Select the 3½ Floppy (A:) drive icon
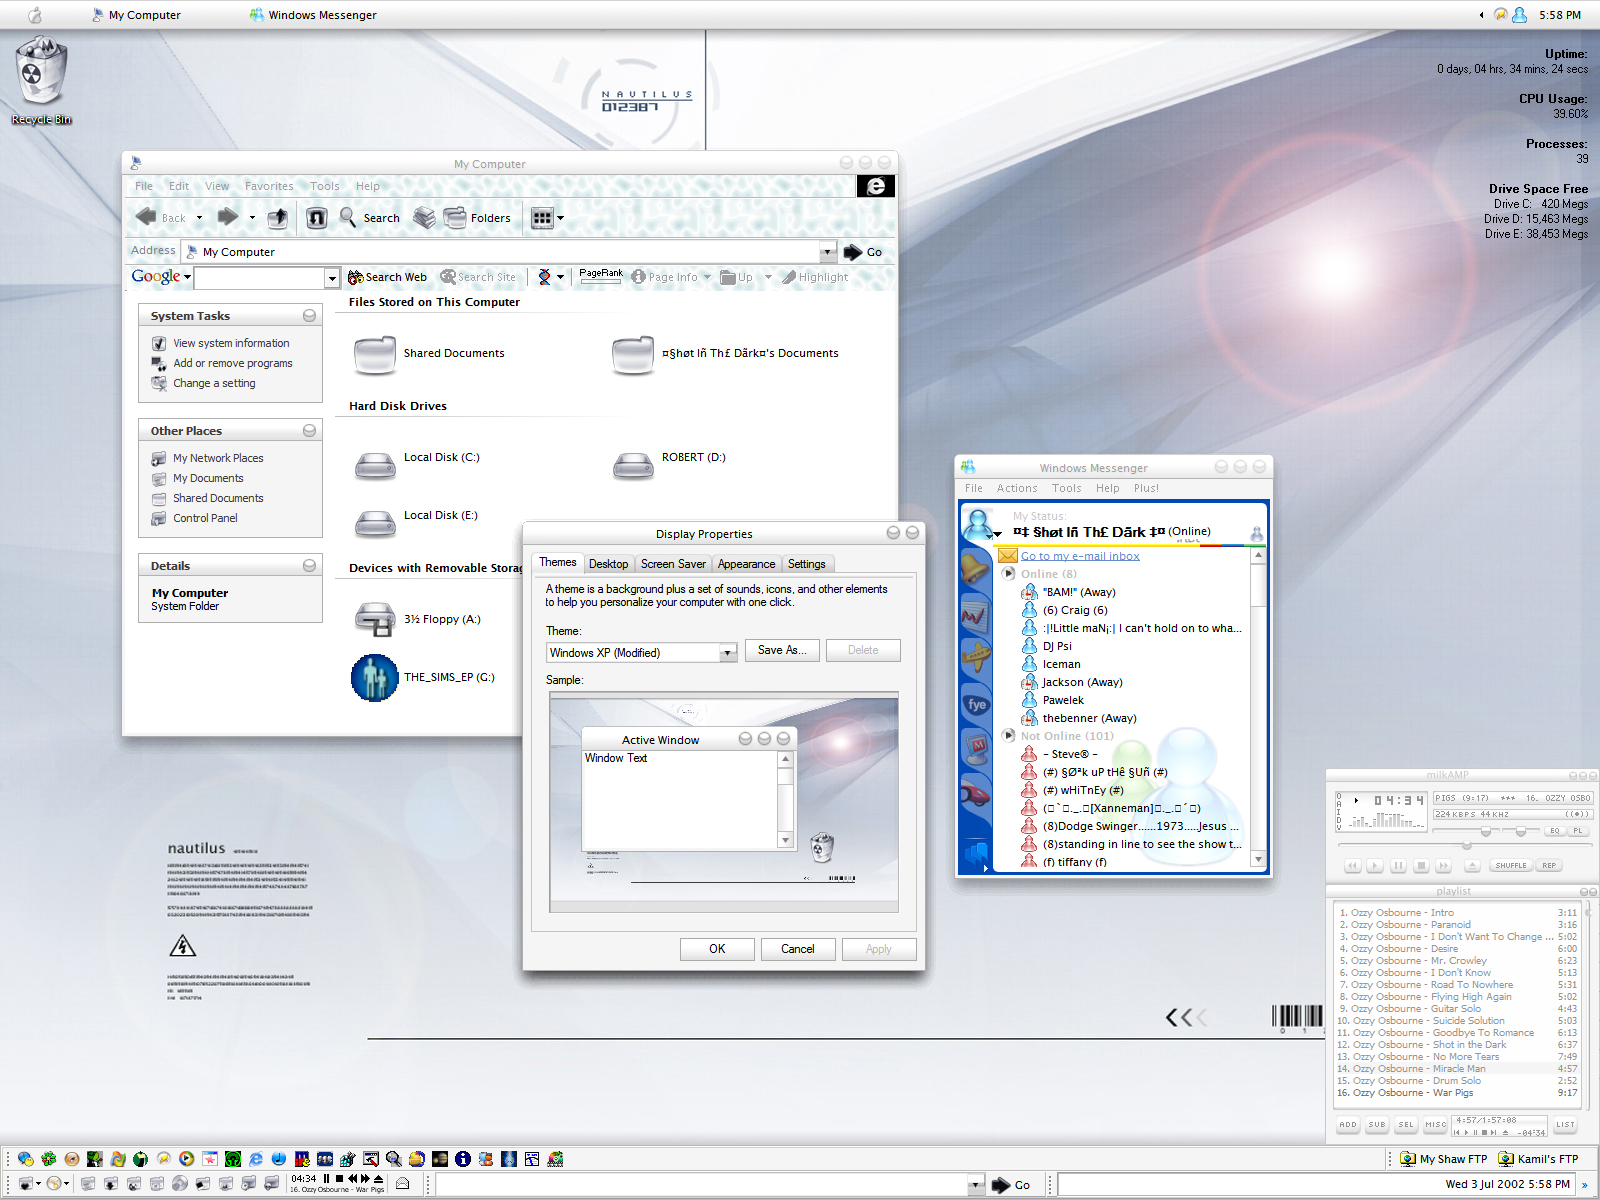The image size is (1600, 1200). 376,619
